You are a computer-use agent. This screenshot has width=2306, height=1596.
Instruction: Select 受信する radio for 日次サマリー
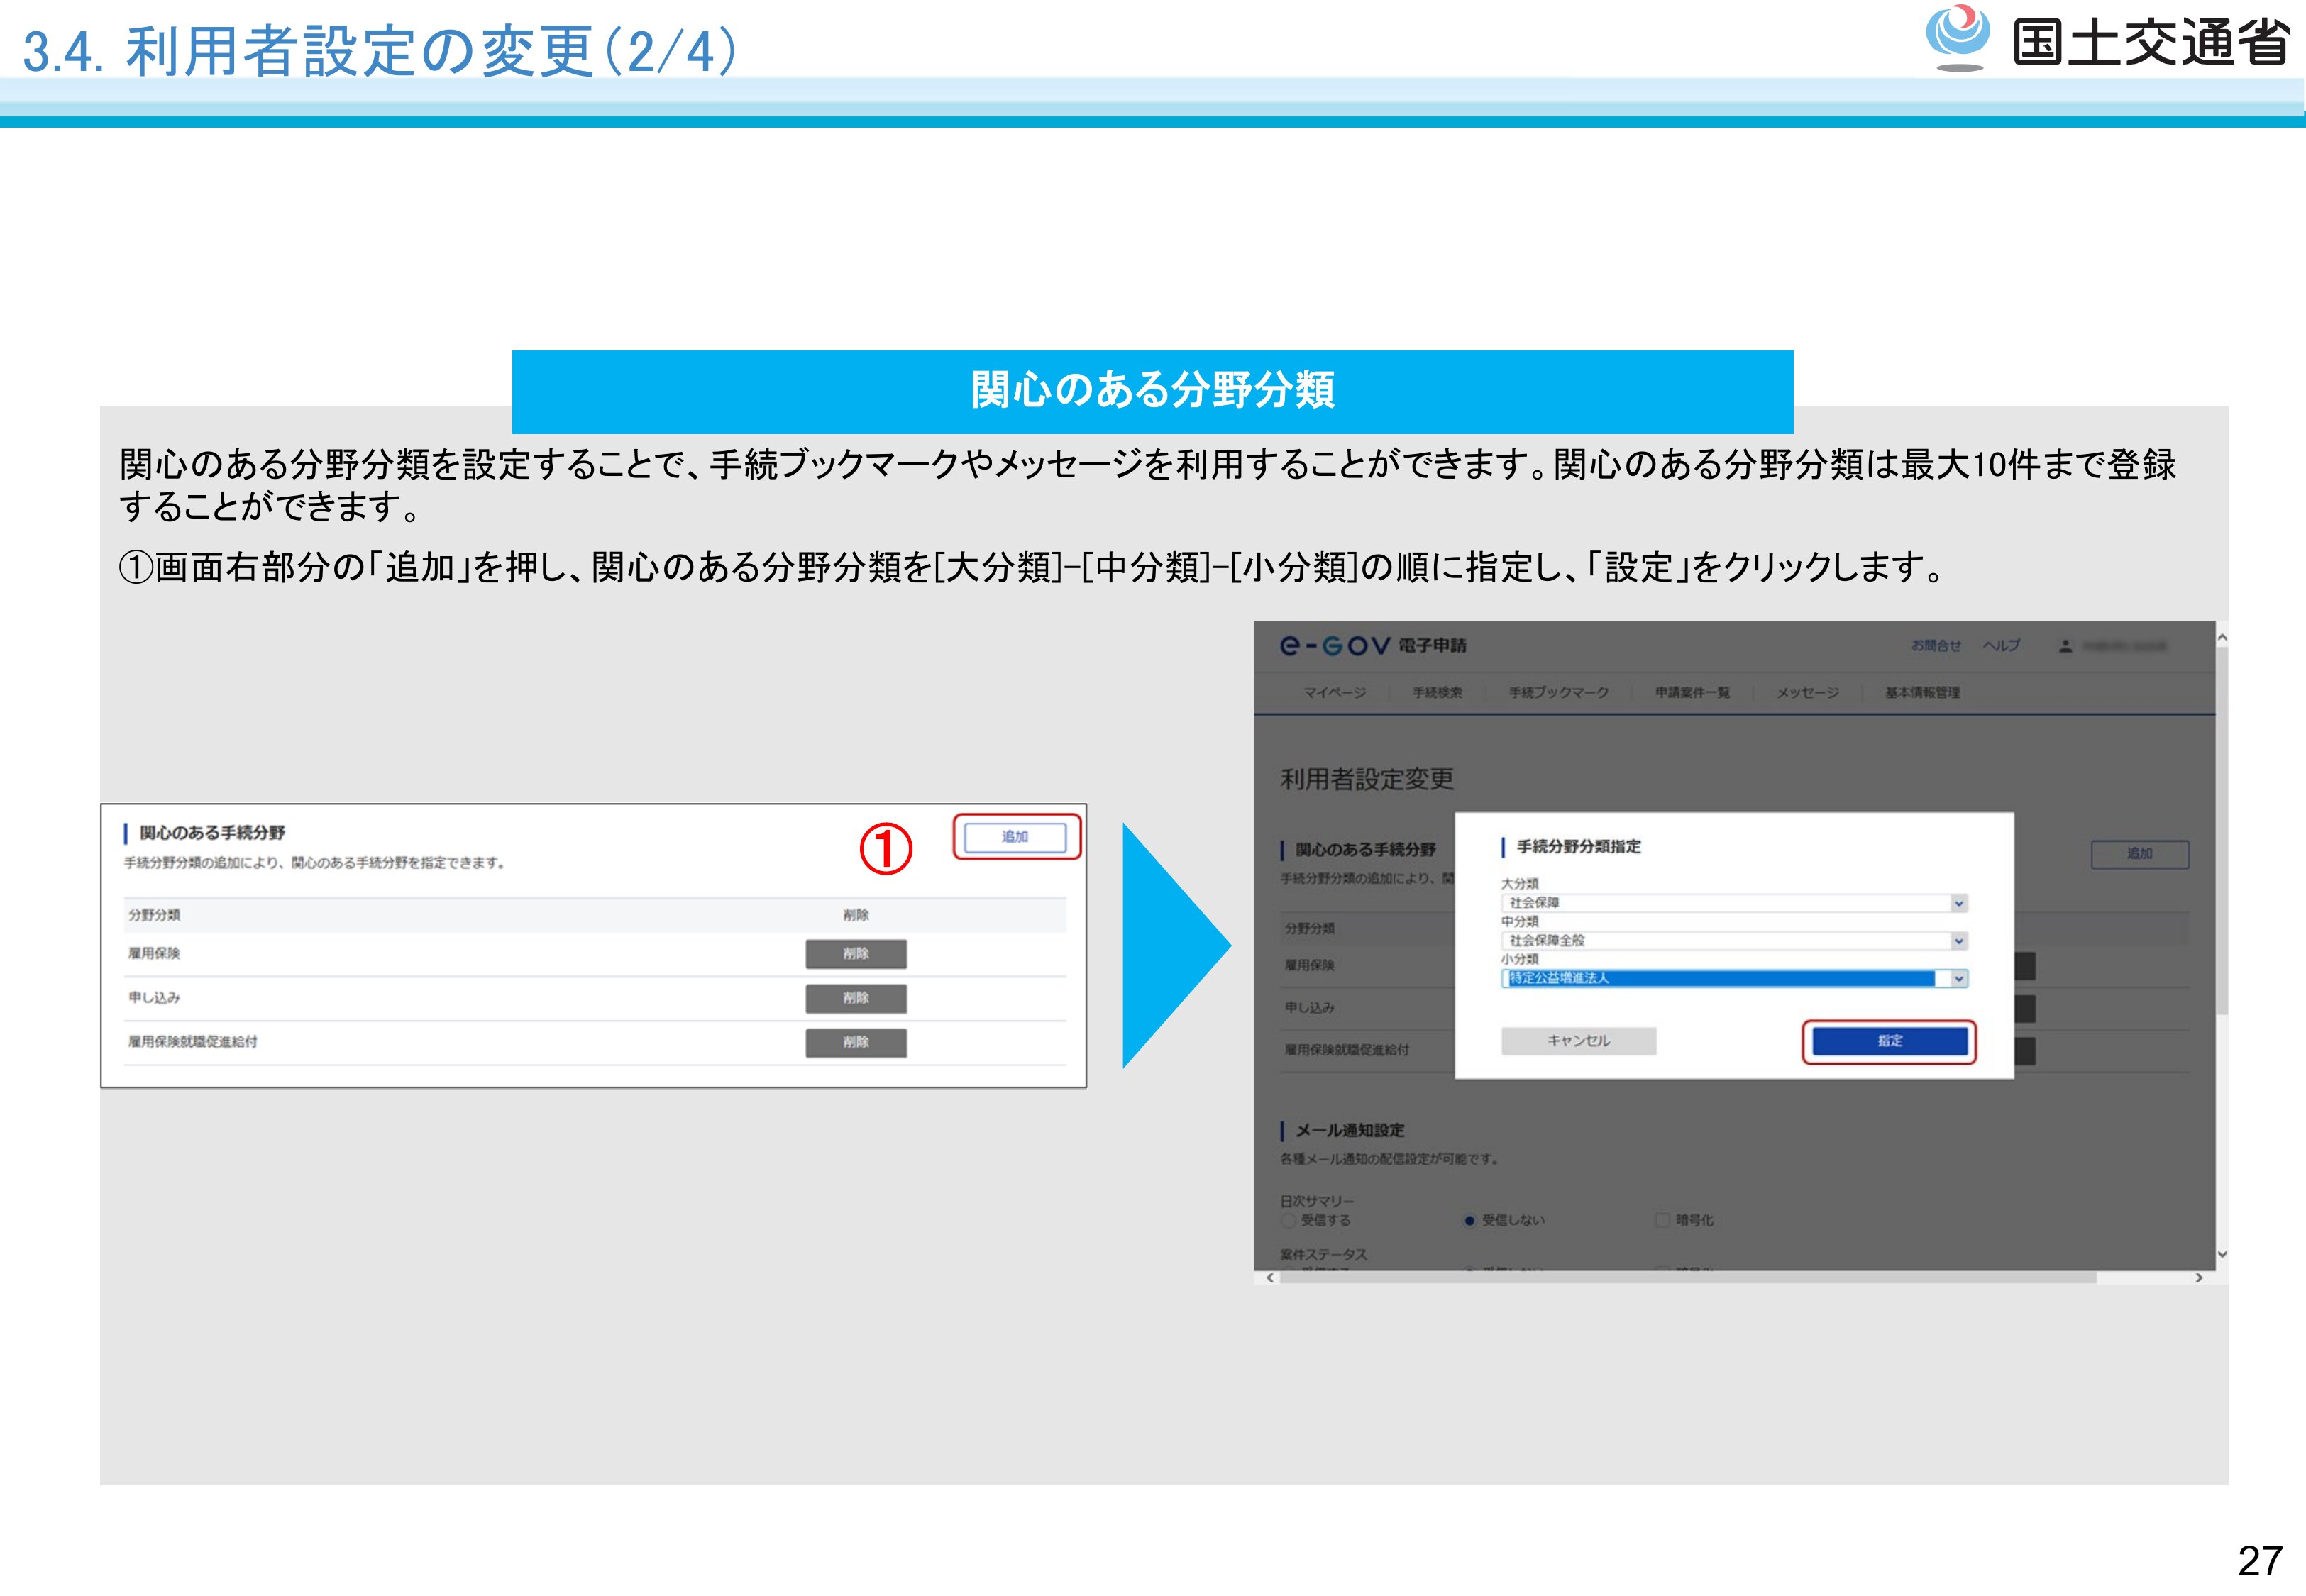pos(1289,1220)
